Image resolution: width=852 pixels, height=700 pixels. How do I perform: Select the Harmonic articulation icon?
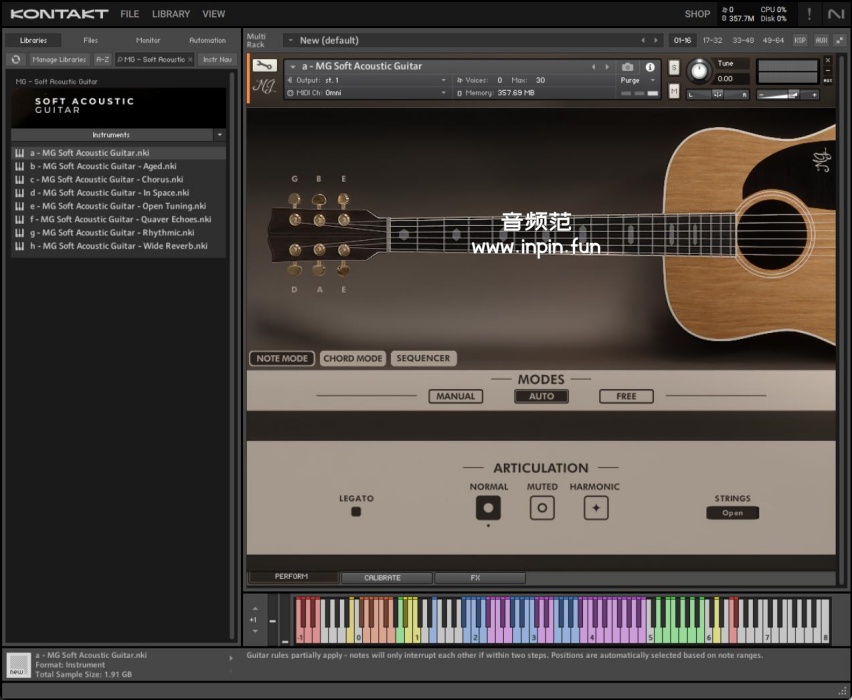pos(596,508)
